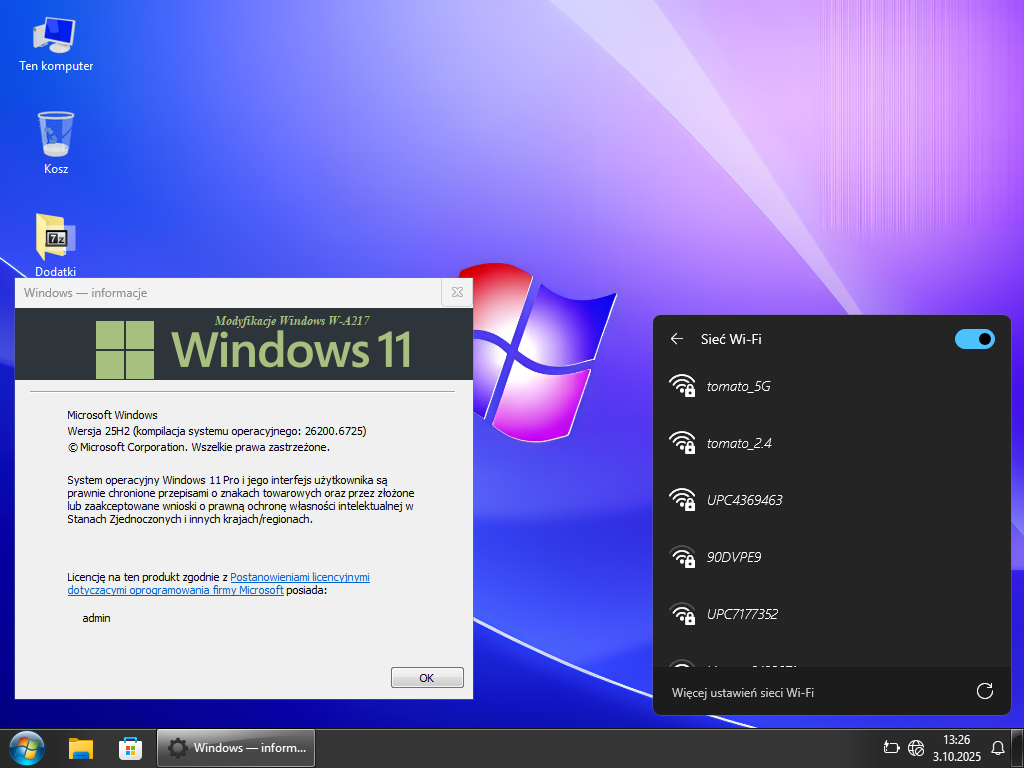This screenshot has width=1024, height=768.
Task: Refresh the Wi-Fi network list
Action: [x=984, y=691]
